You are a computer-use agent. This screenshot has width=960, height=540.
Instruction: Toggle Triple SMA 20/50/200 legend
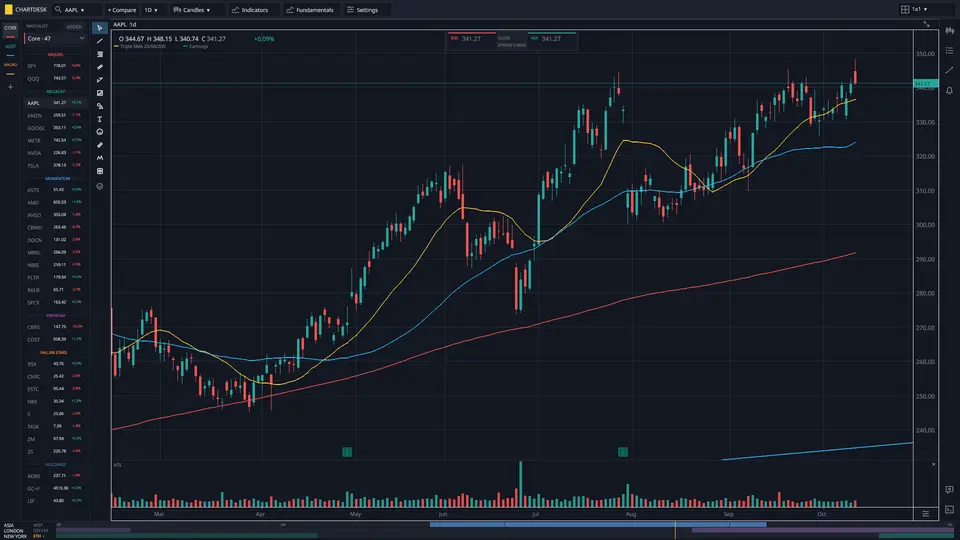[x=140, y=47]
